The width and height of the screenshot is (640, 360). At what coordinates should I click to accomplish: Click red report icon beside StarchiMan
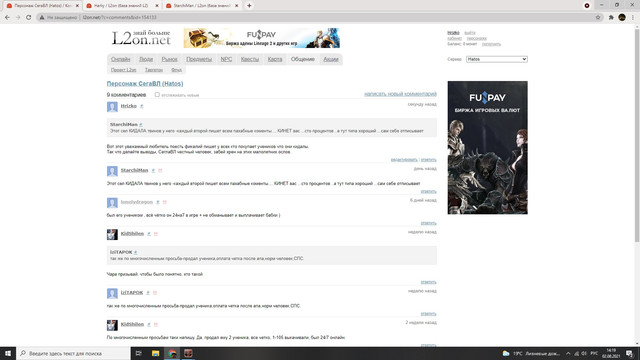tap(160, 170)
